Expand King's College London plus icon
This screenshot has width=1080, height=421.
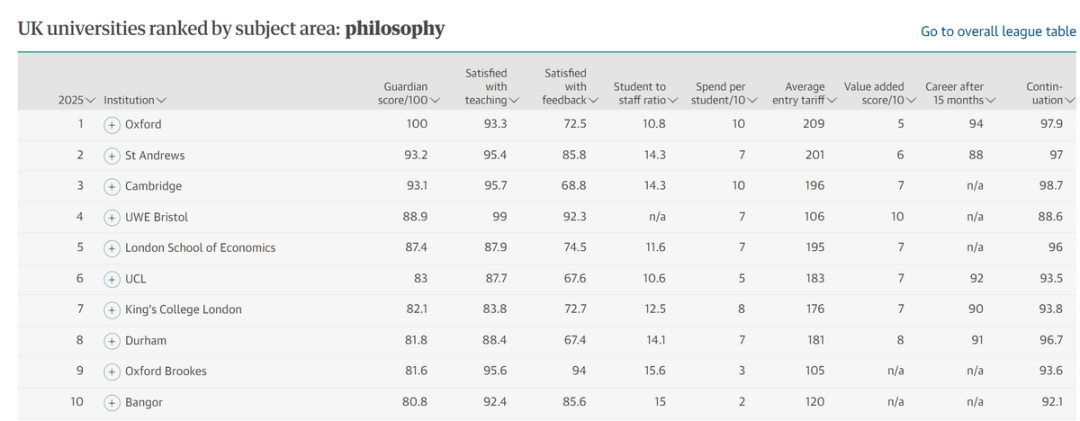tap(112, 310)
